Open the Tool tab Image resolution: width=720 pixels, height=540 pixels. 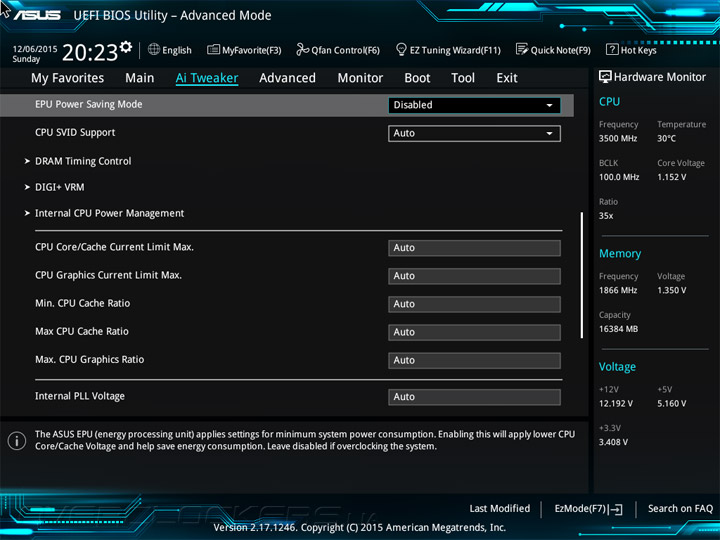463,78
